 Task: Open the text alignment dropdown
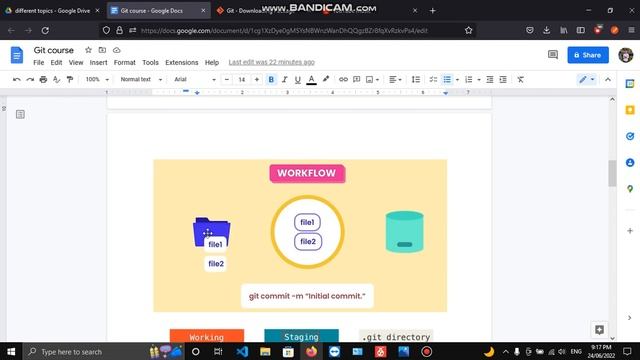[395, 80]
